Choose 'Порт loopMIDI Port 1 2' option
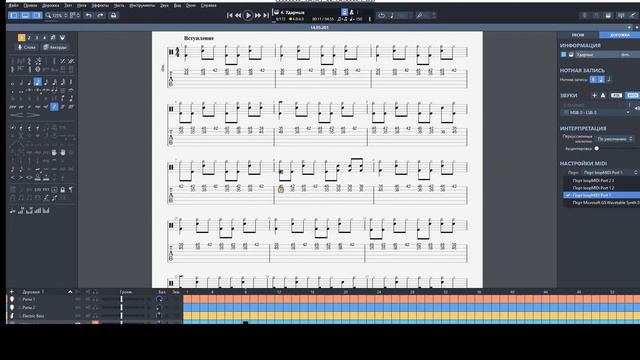Screen dimensions: 640x360 click(602, 188)
